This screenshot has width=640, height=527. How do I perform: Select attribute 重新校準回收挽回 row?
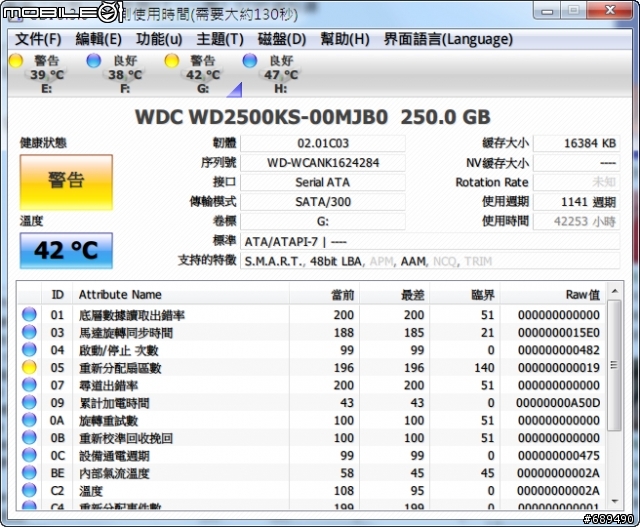(311, 438)
